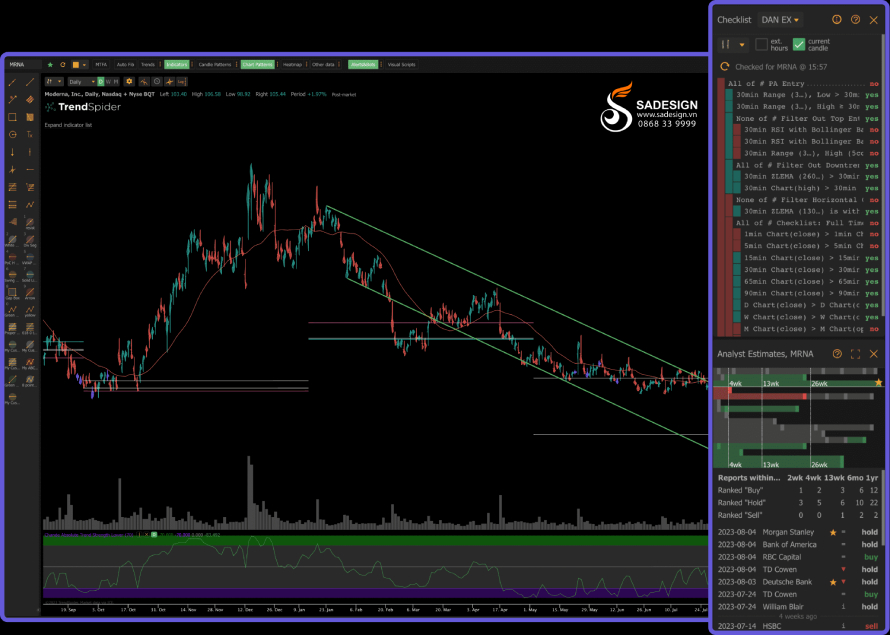Toggle the AlertsBots button
The width and height of the screenshot is (890, 635).
tap(362, 65)
